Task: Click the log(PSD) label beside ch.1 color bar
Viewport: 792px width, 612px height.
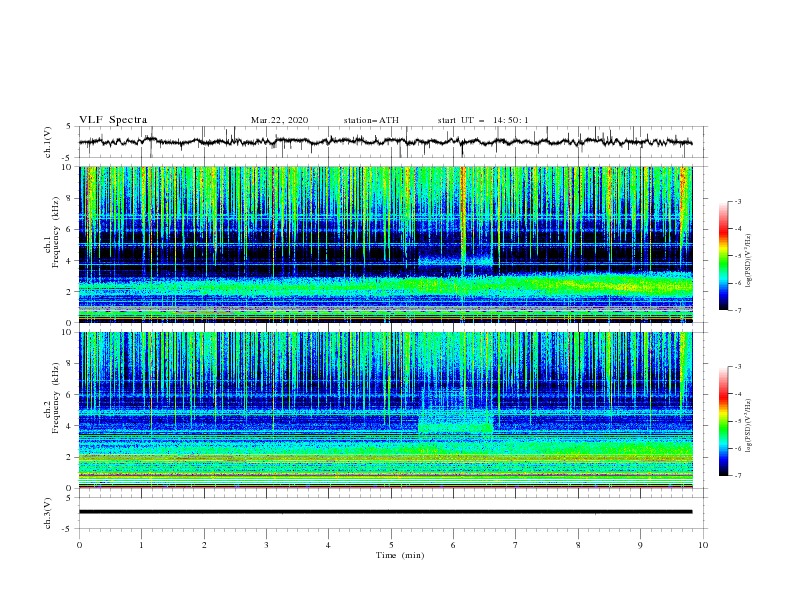Action: pos(748,261)
